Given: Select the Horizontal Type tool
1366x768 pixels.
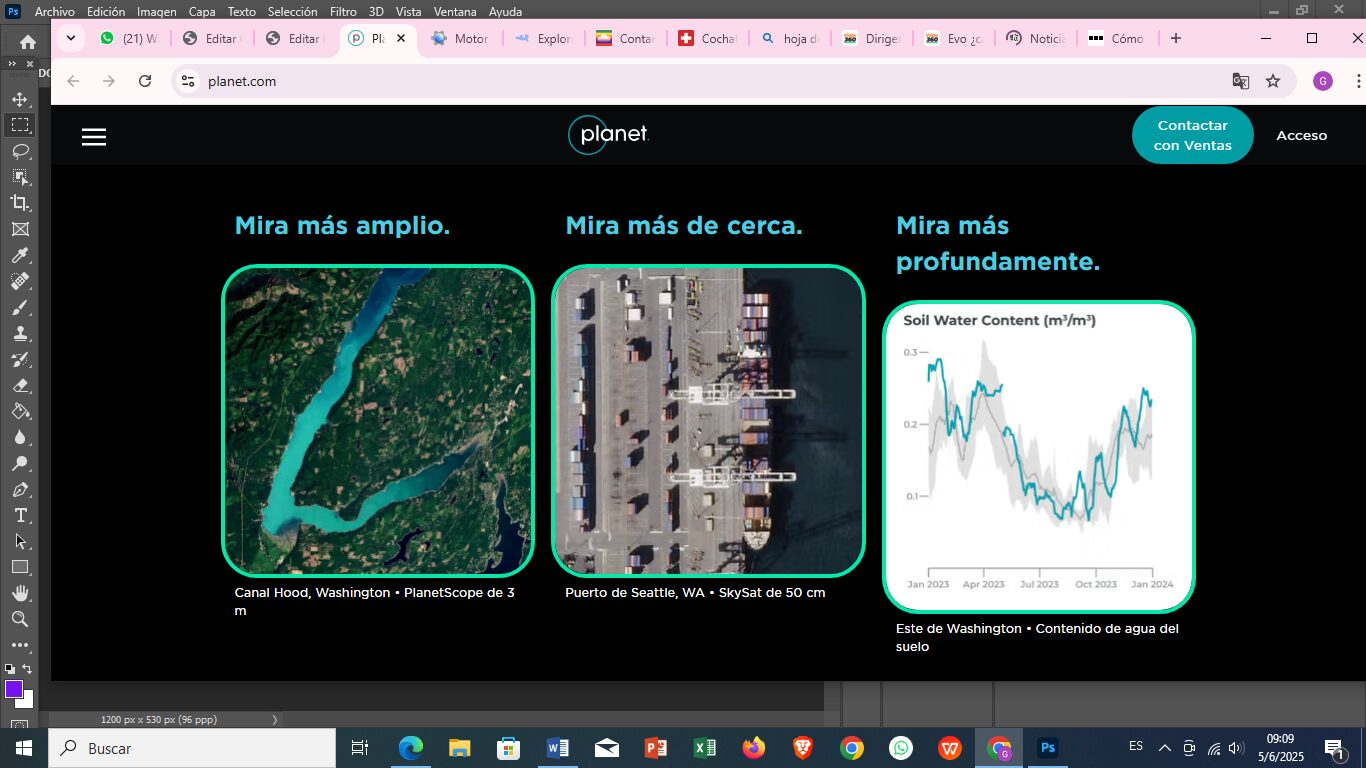Looking at the screenshot, I should tap(20, 515).
